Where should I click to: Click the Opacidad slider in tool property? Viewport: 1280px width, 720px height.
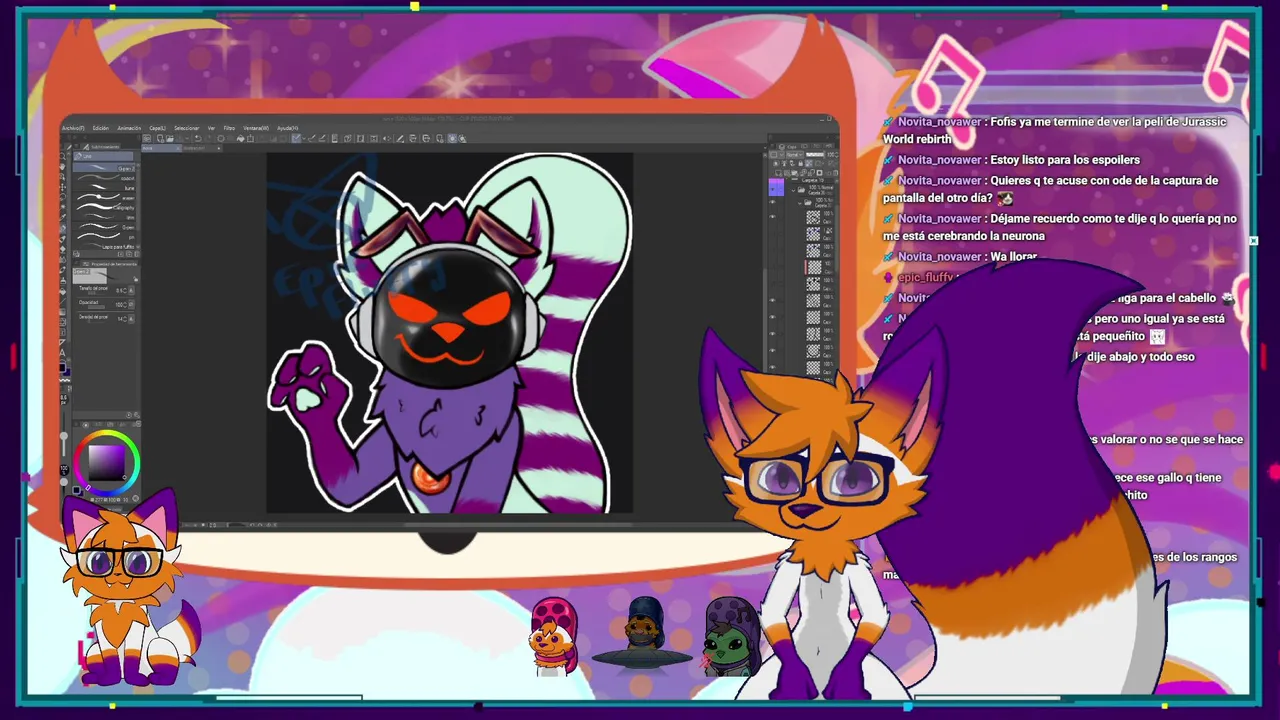click(96, 307)
